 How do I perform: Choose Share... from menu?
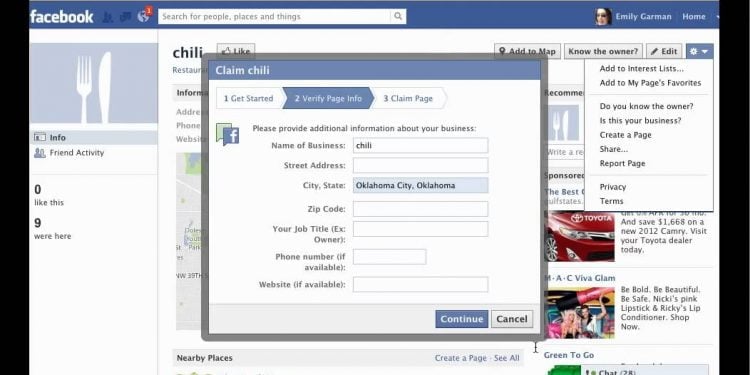[614, 149]
